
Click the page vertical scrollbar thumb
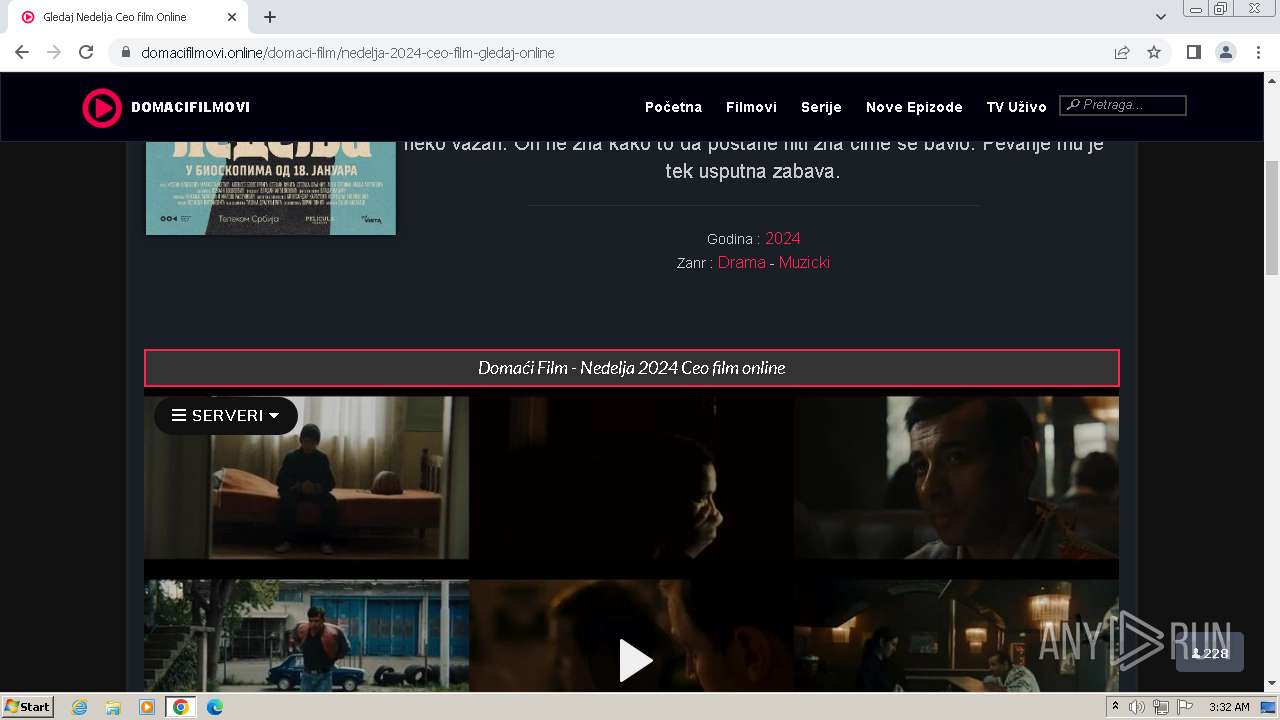pos(1272,217)
